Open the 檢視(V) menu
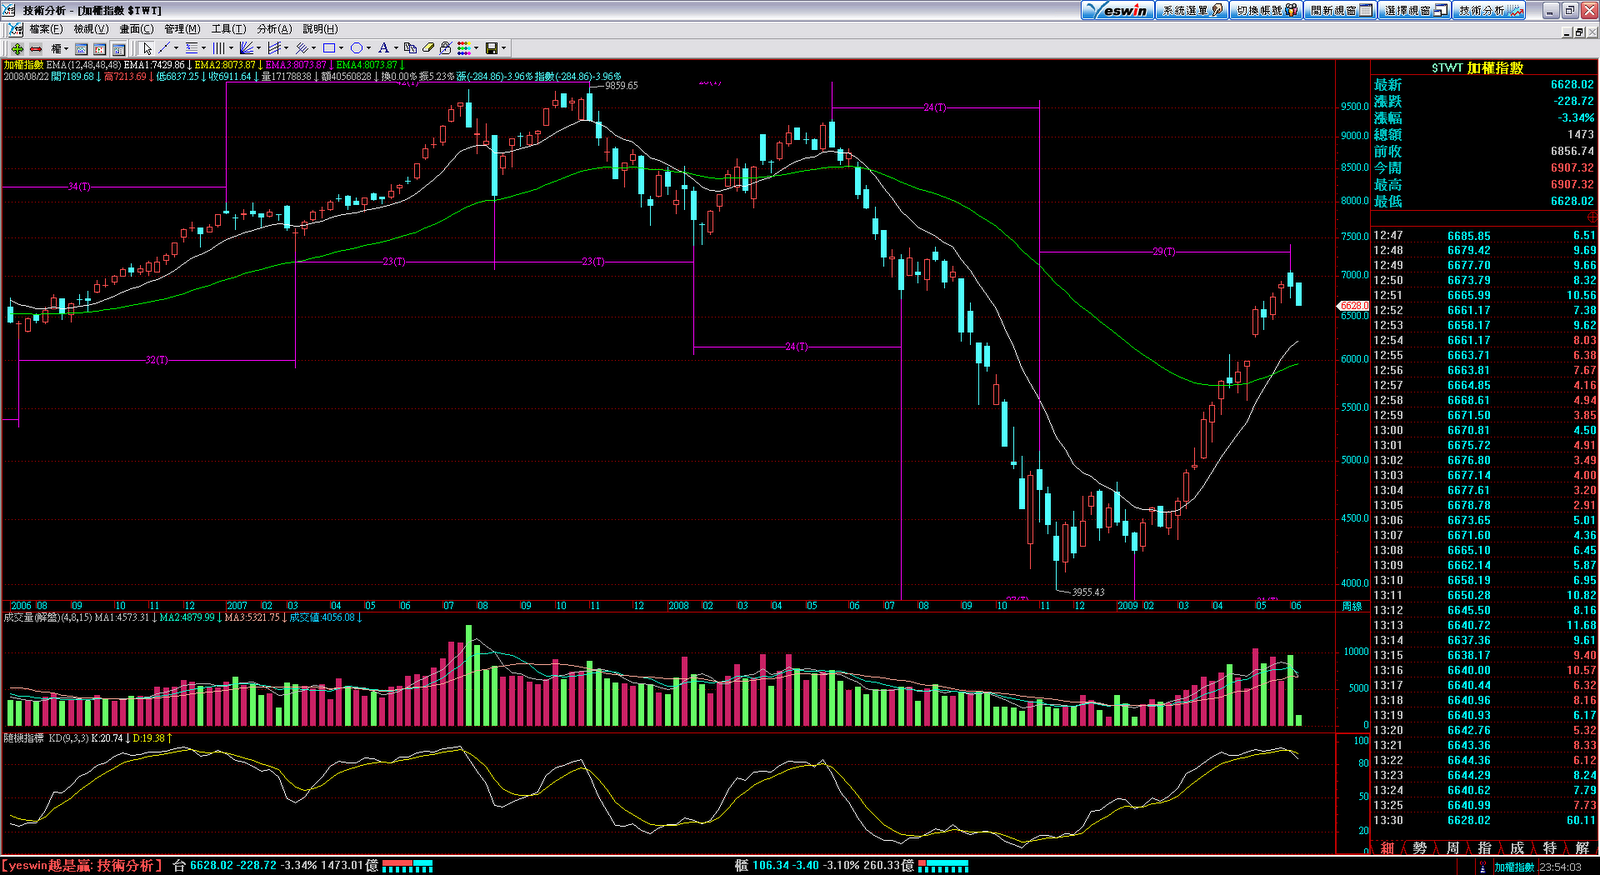This screenshot has width=1600, height=875. pos(91,29)
